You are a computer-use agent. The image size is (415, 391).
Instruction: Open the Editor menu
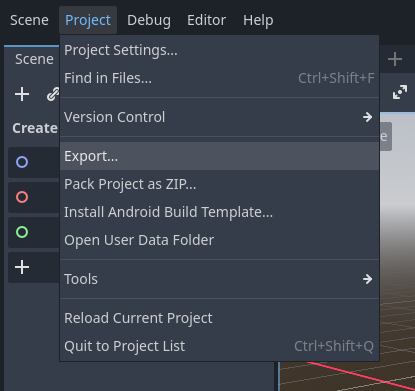tap(206, 20)
